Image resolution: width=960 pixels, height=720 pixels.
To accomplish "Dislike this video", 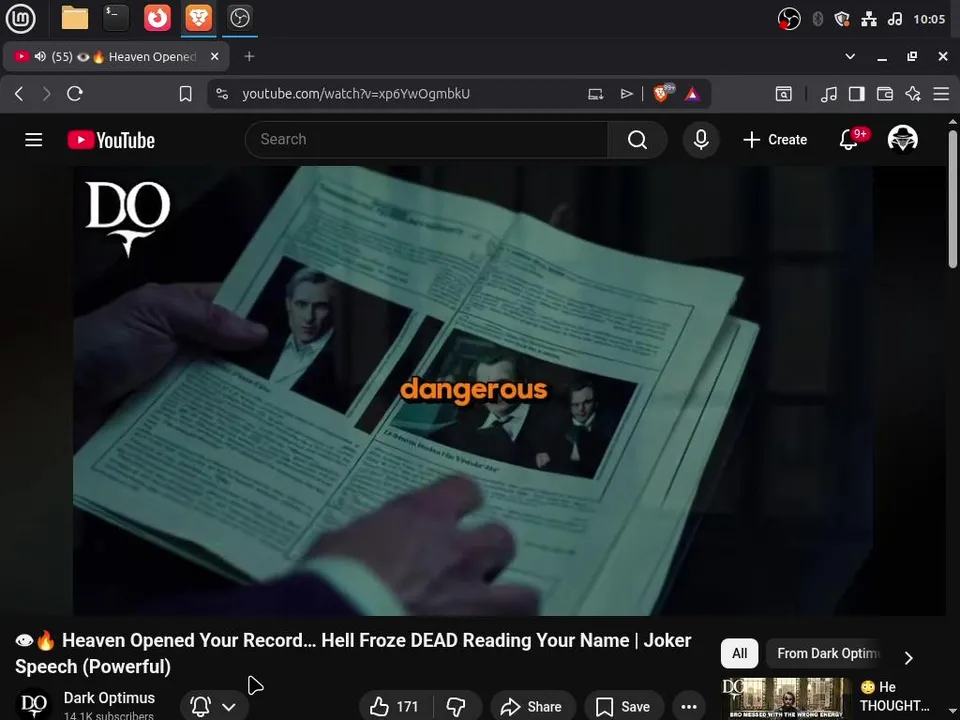I will pyautogui.click(x=457, y=707).
